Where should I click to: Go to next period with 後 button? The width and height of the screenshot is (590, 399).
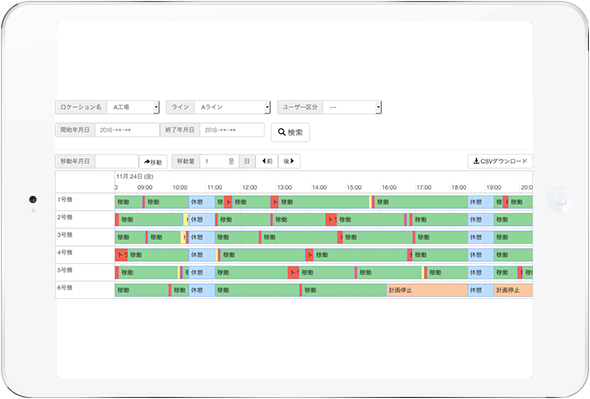pyautogui.click(x=289, y=161)
